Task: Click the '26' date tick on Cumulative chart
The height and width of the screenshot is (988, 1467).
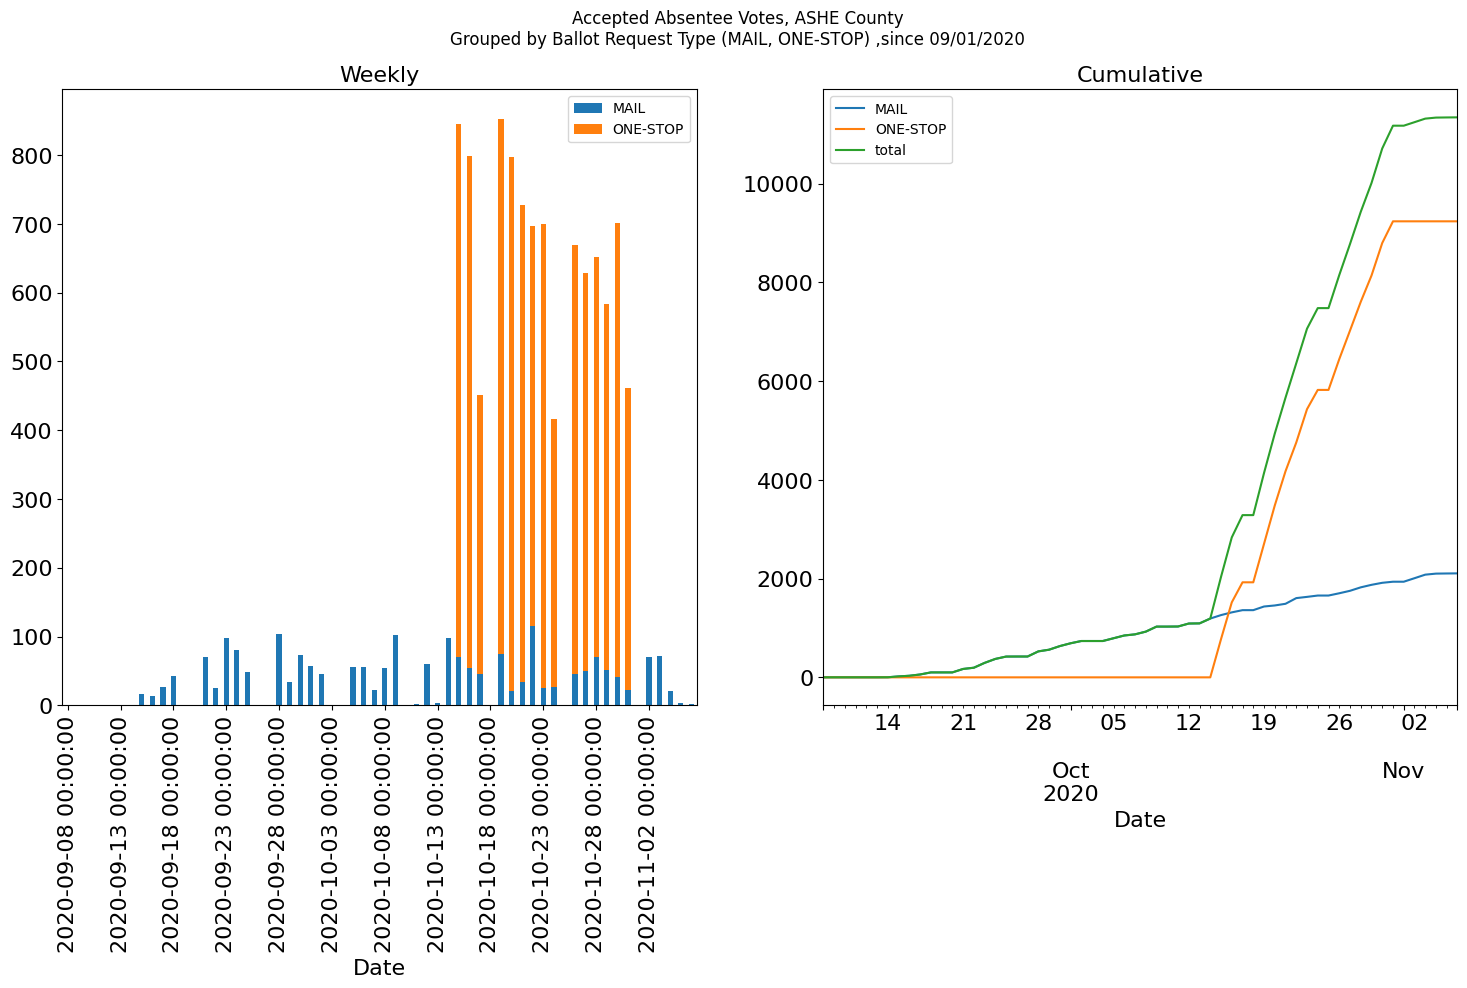Action: 1338,723
